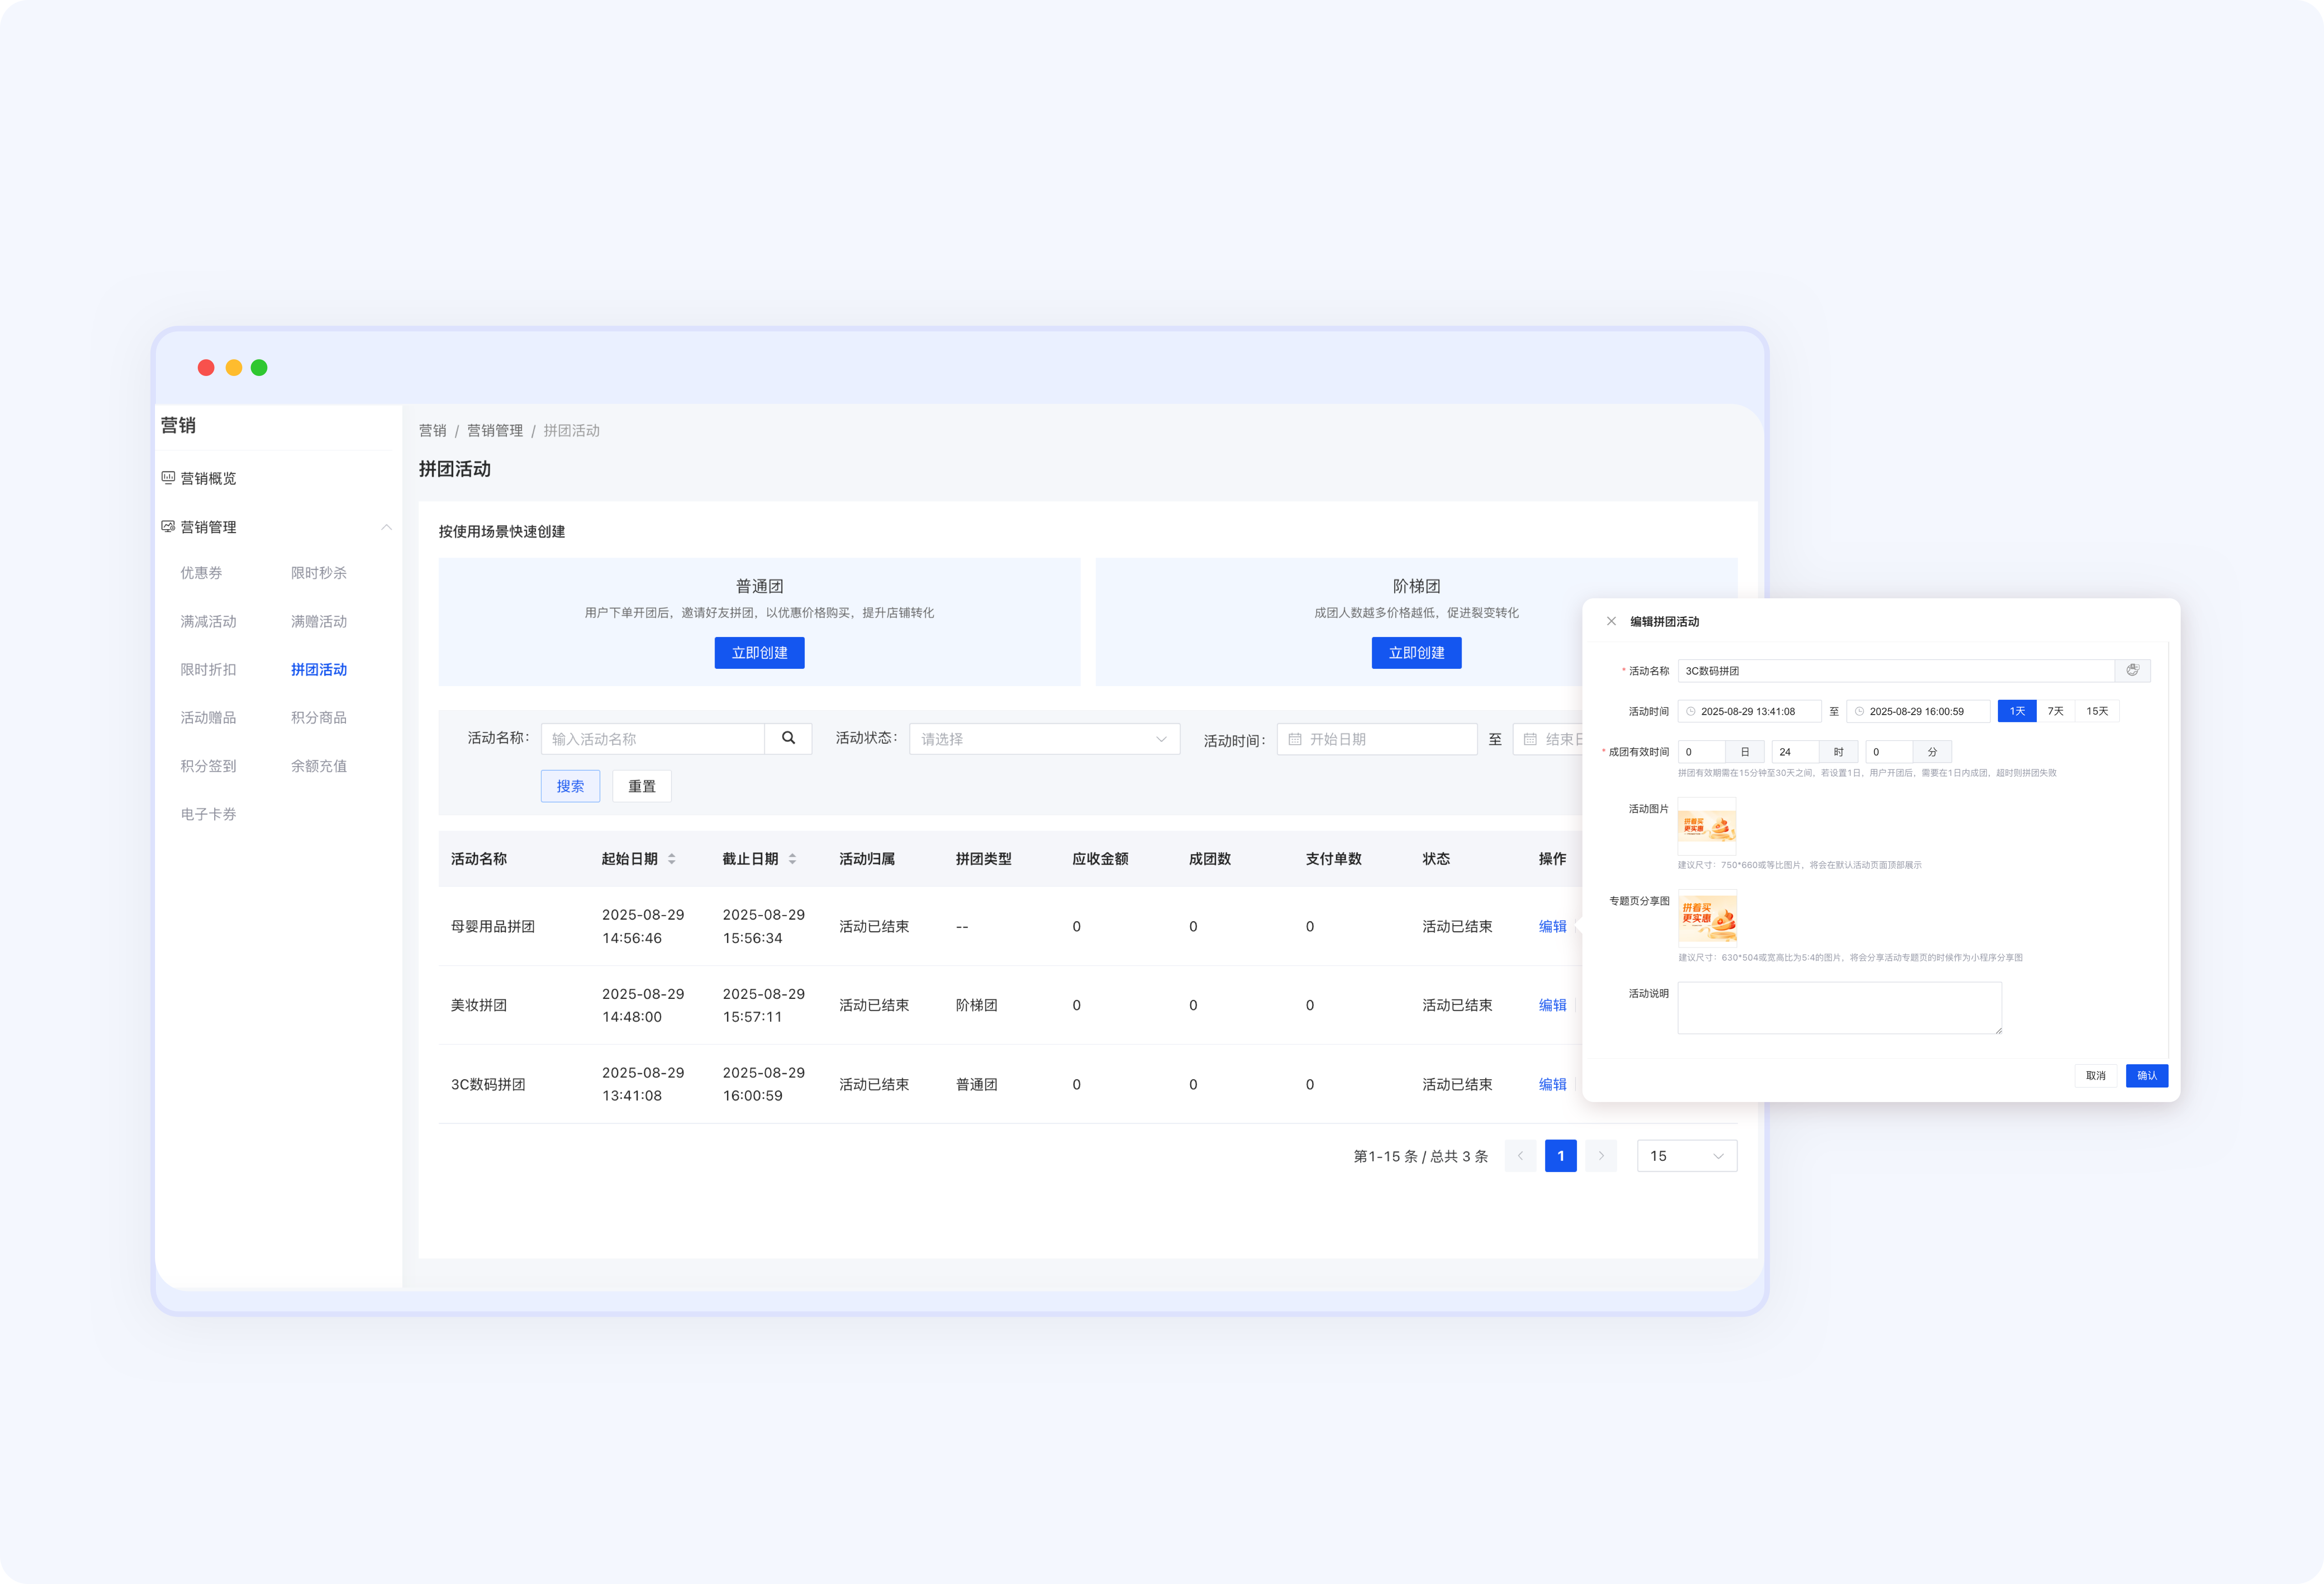The height and width of the screenshot is (1584, 2324).
Task: Select the 15天 duration option
Action: (2097, 711)
